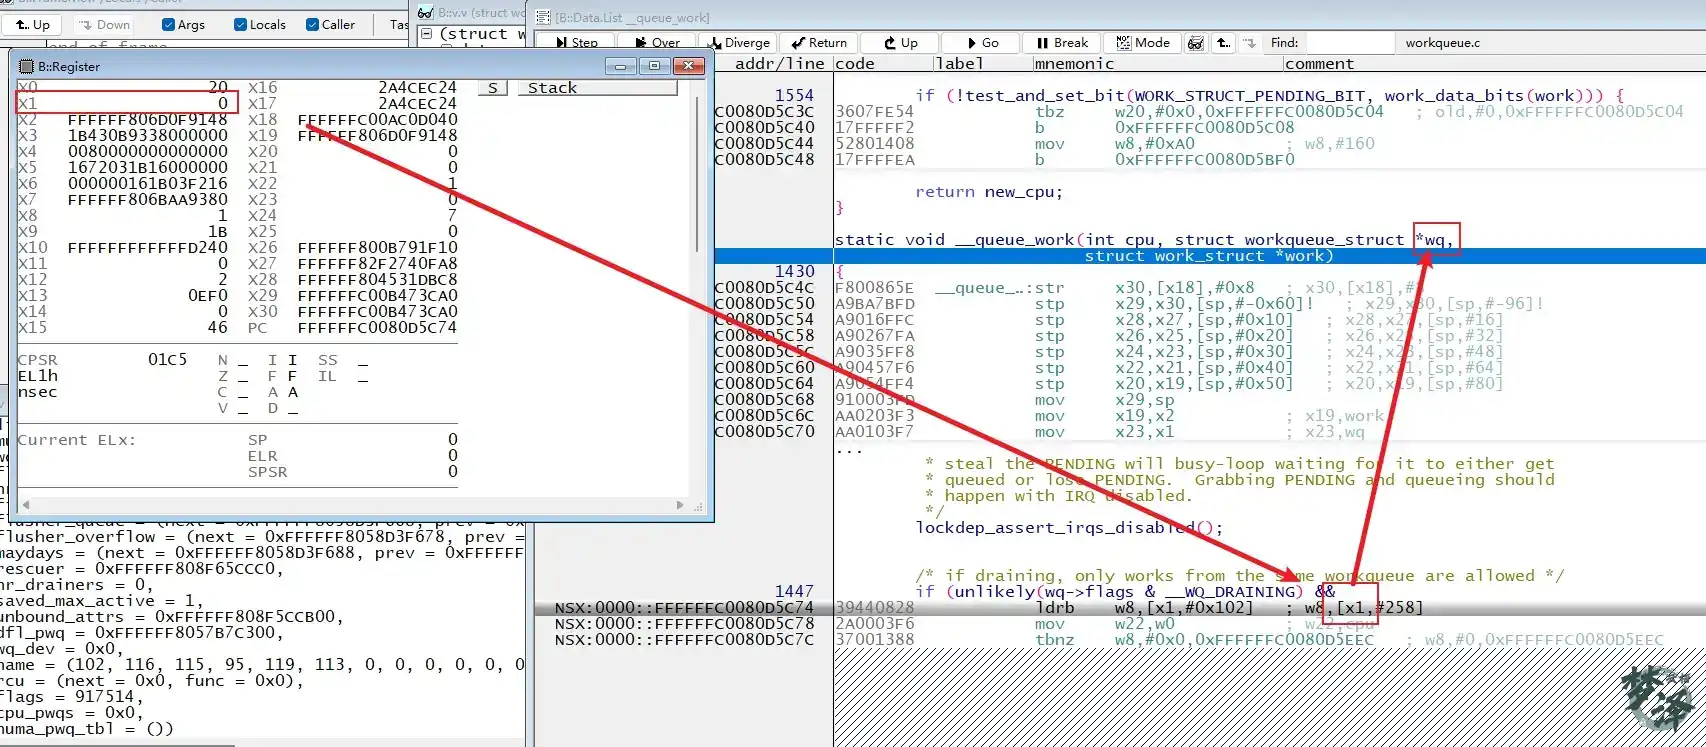Click the S button in Register window
Image resolution: width=1706 pixels, height=747 pixels.
(492, 88)
